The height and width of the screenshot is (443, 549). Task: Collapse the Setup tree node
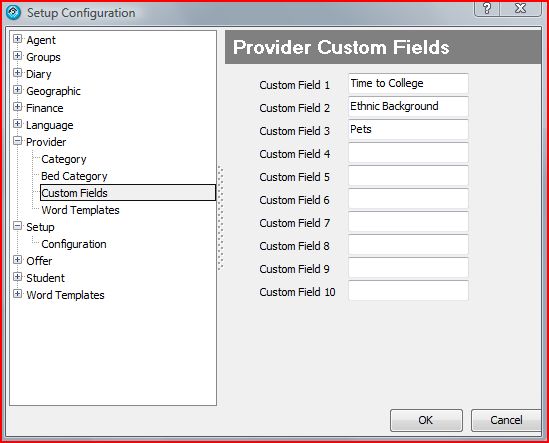click(x=17, y=226)
